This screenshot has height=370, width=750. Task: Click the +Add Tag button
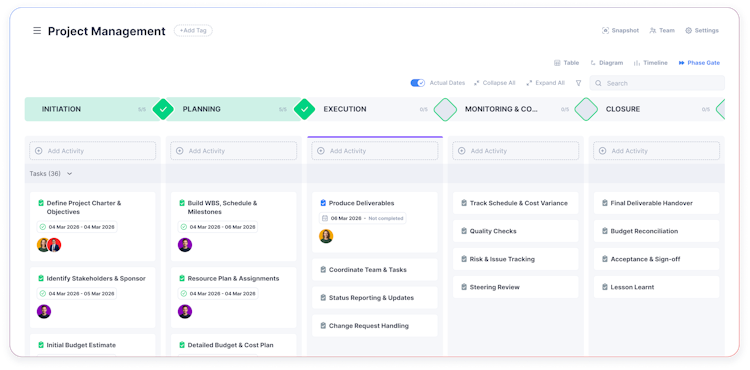(x=193, y=31)
